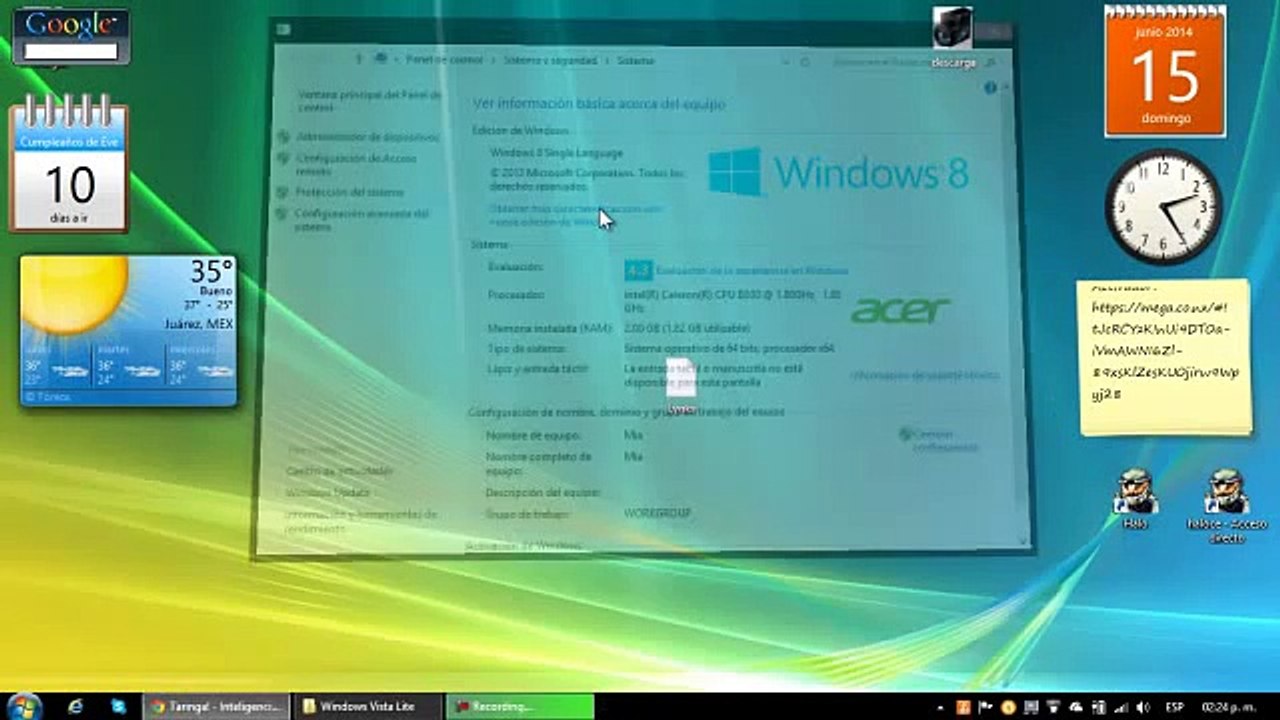The height and width of the screenshot is (720, 1280).
Task: Click the Windows 8 logo
Action: click(838, 172)
